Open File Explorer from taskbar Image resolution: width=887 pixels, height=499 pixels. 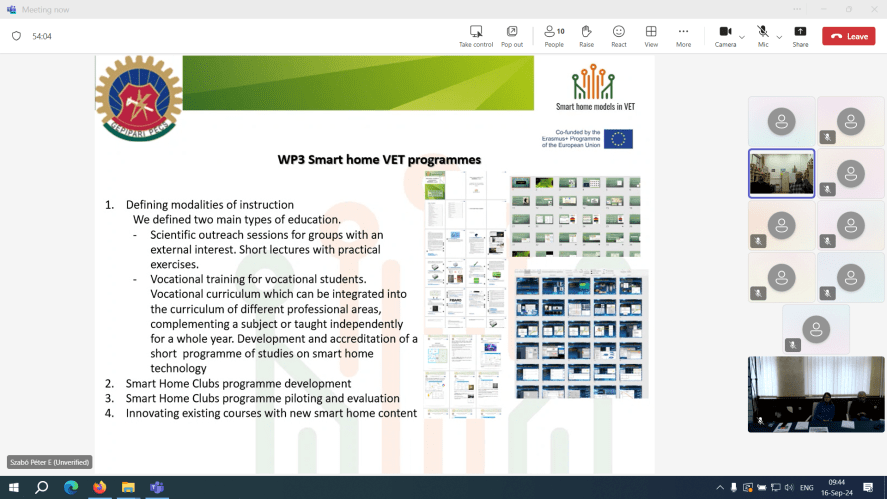[128, 487]
